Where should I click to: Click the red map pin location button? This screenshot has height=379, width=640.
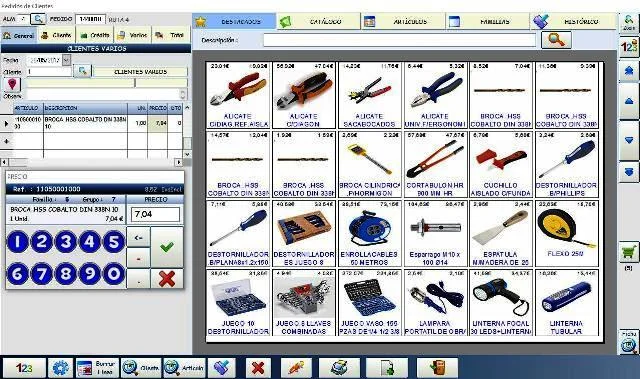[x=12, y=84]
